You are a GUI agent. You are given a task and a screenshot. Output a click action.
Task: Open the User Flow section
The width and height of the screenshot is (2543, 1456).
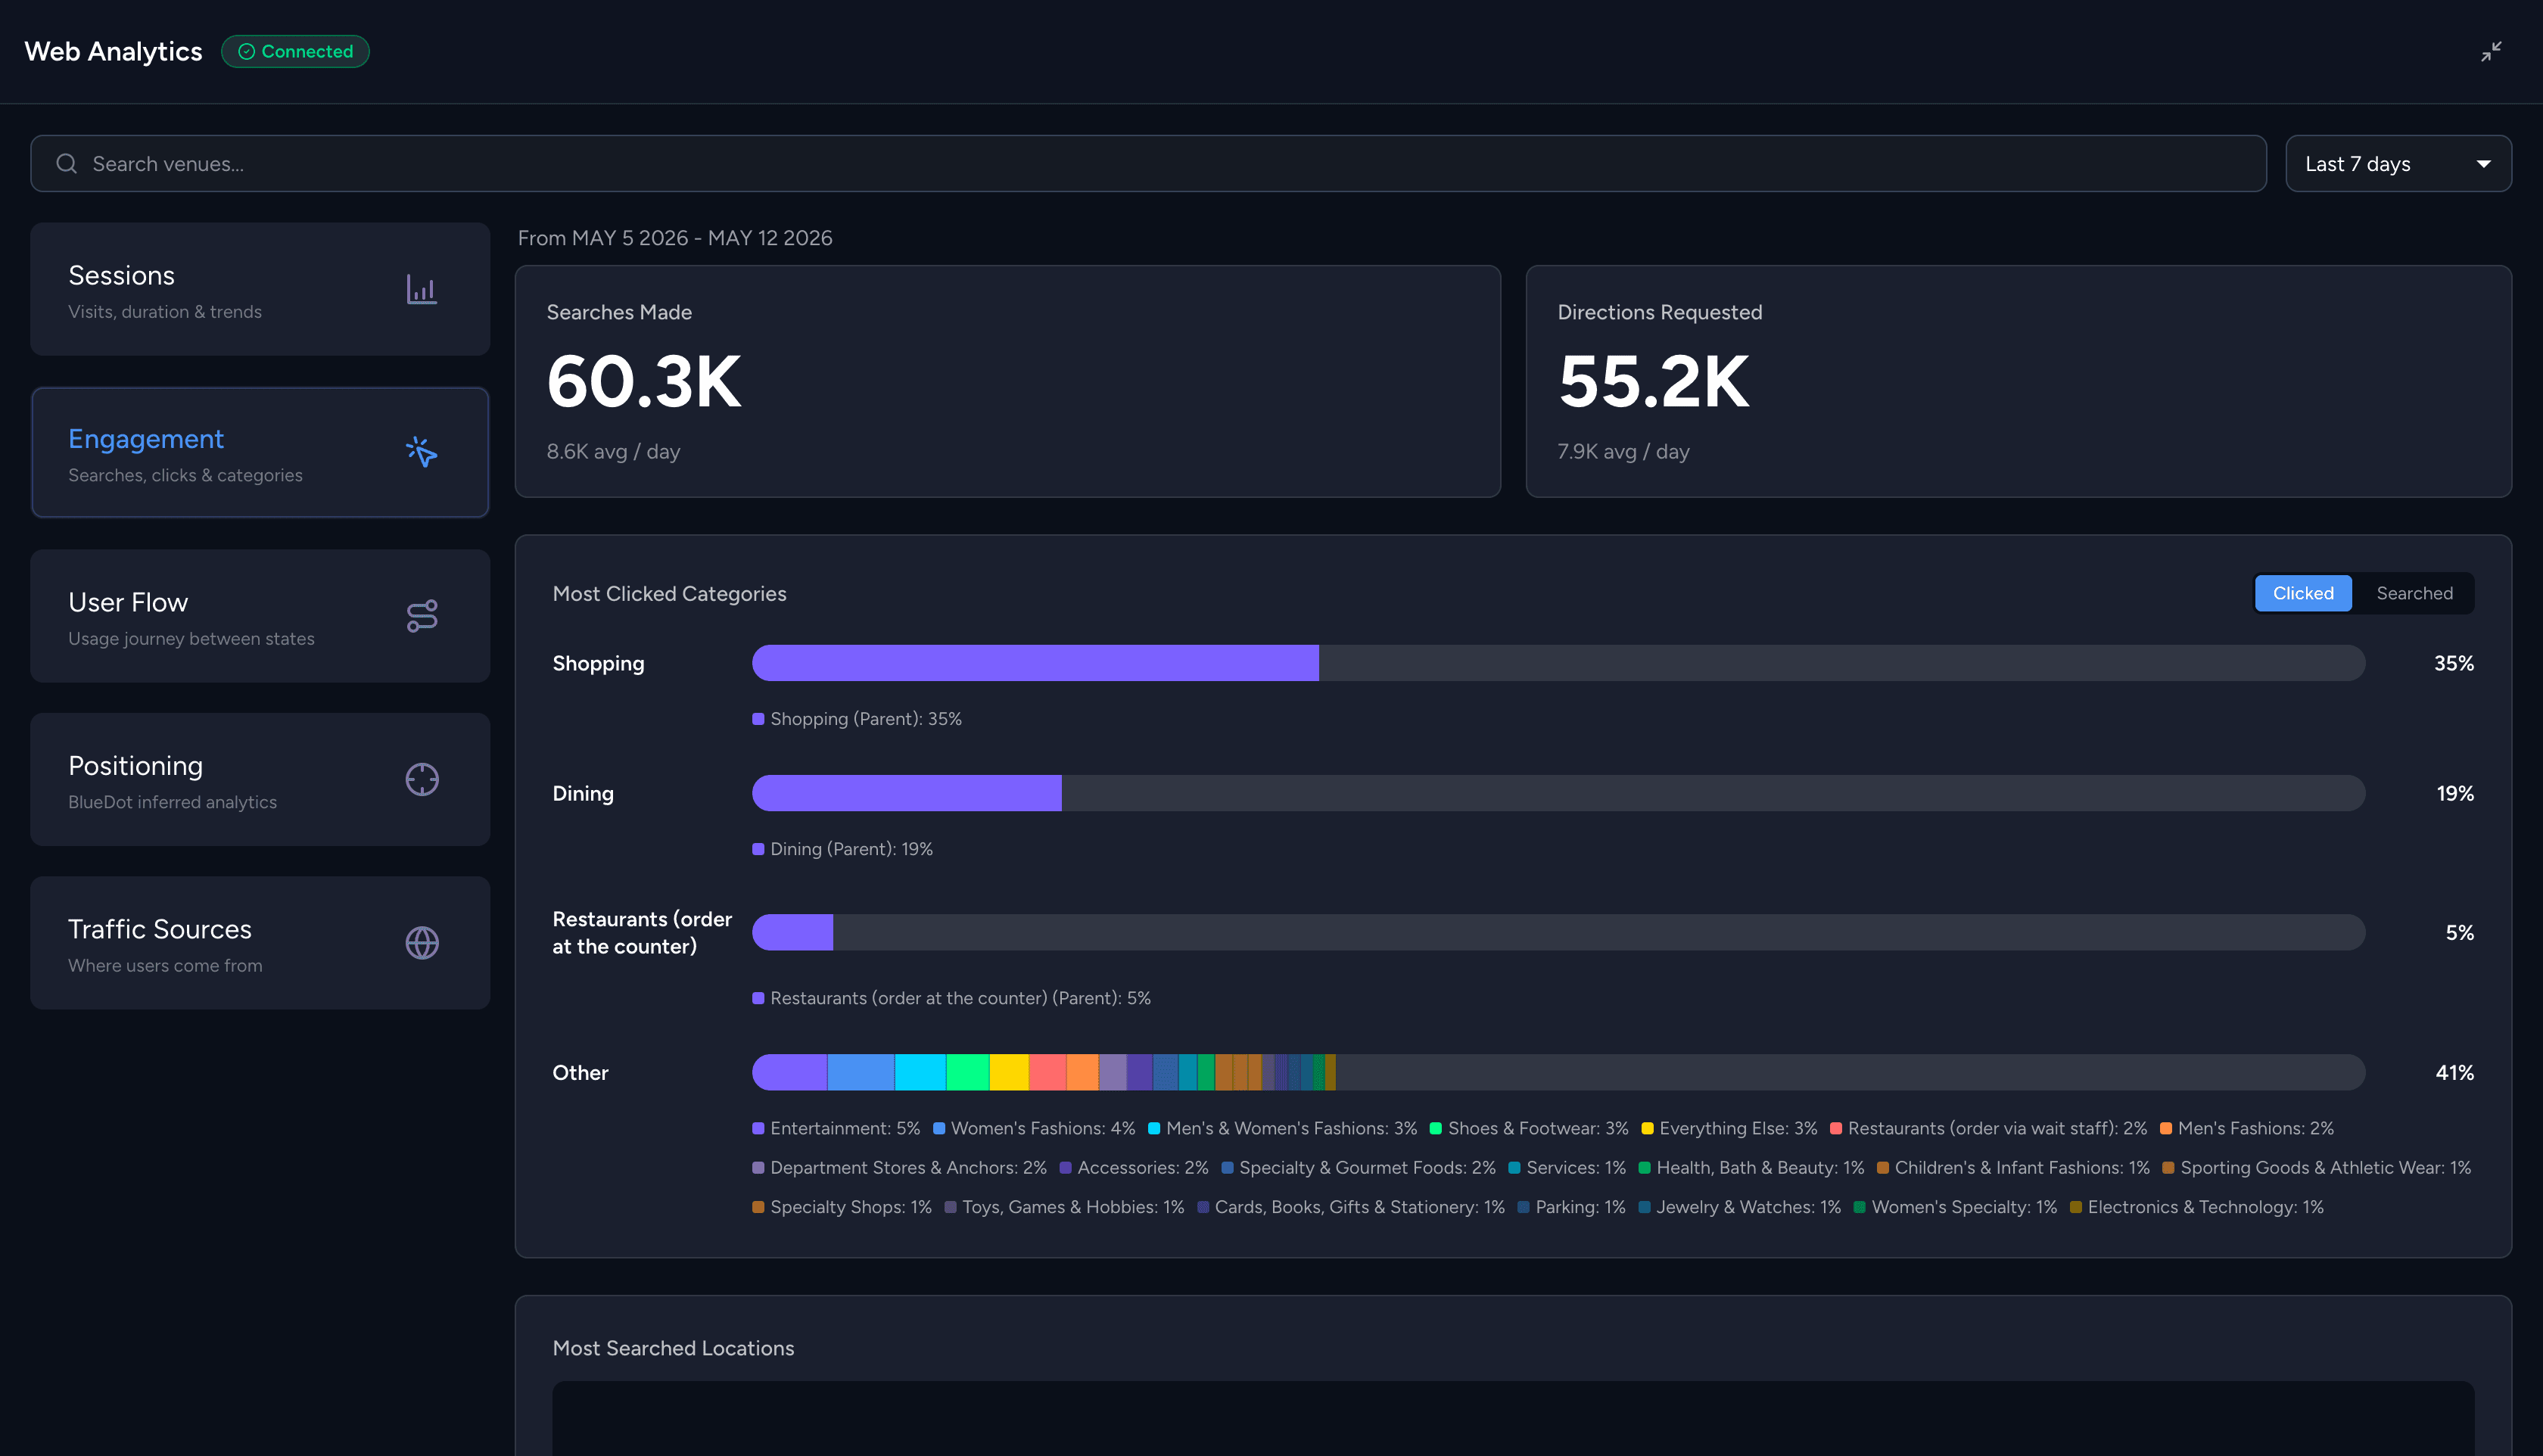click(260, 616)
